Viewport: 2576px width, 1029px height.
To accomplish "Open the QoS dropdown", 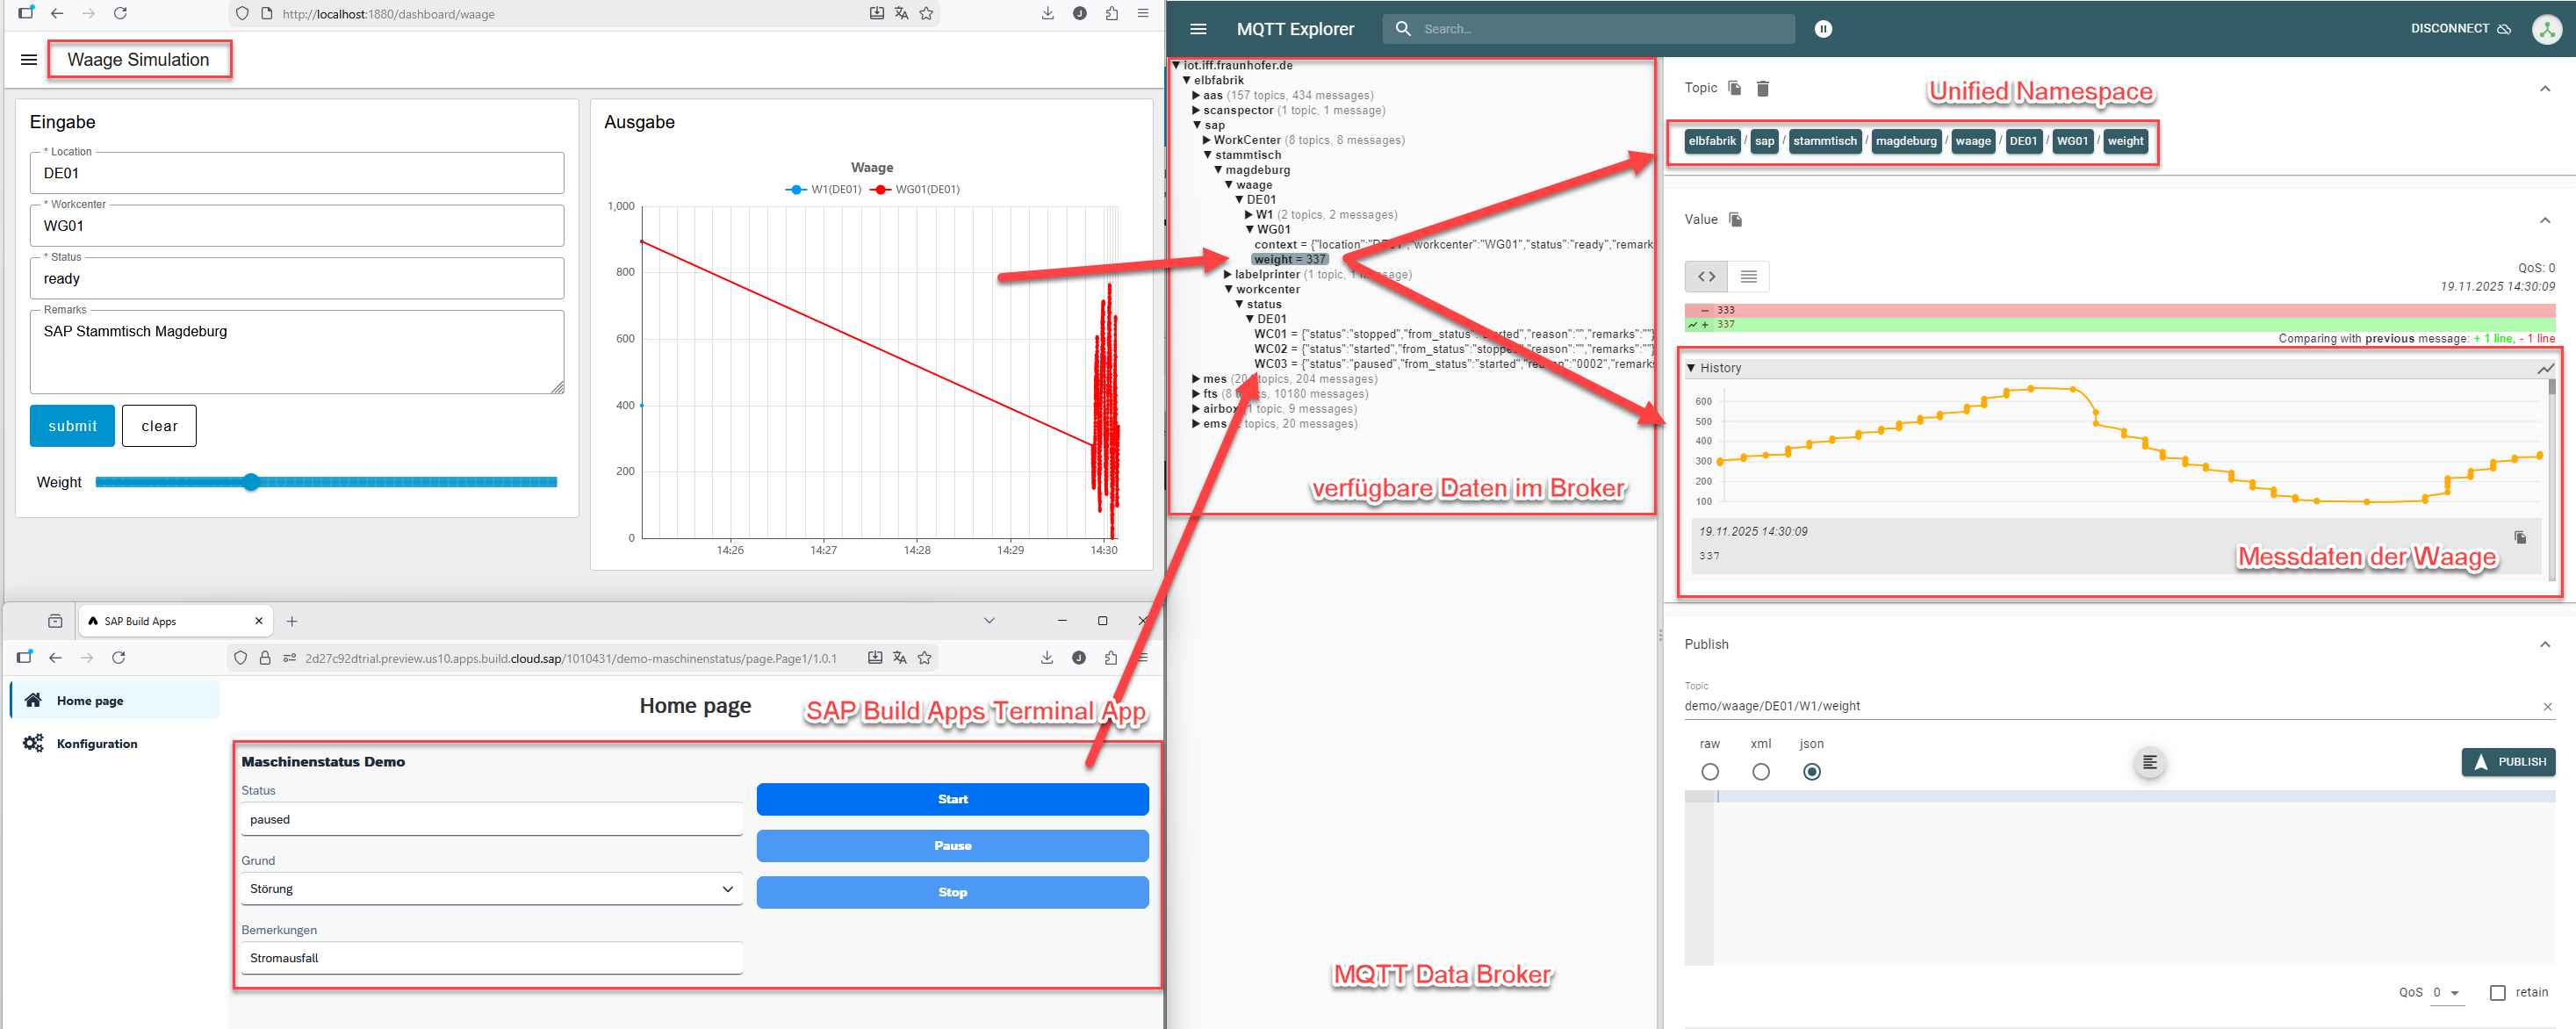I will [x=2447, y=992].
